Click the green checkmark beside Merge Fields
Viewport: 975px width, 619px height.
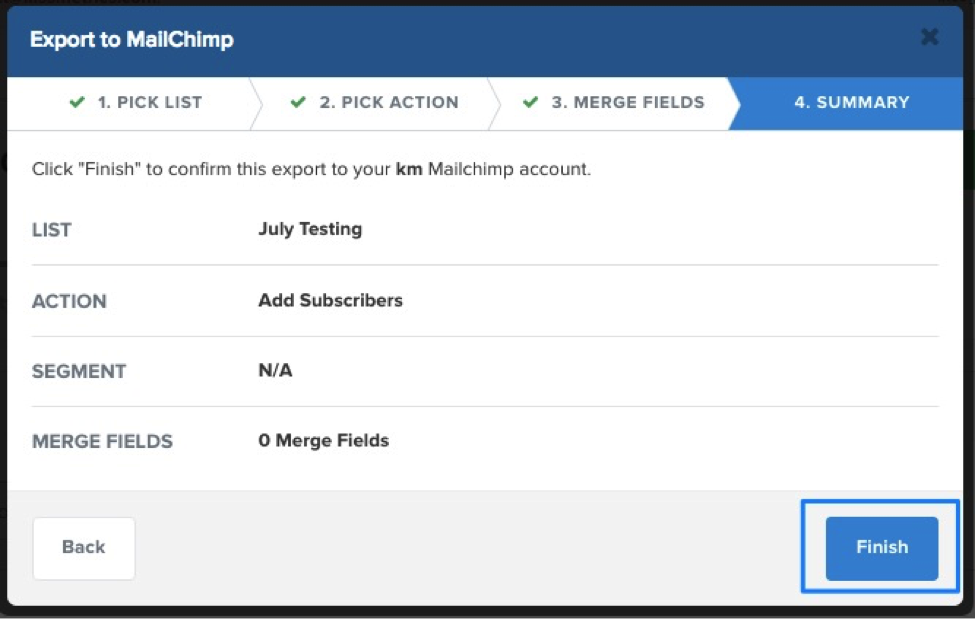530,102
